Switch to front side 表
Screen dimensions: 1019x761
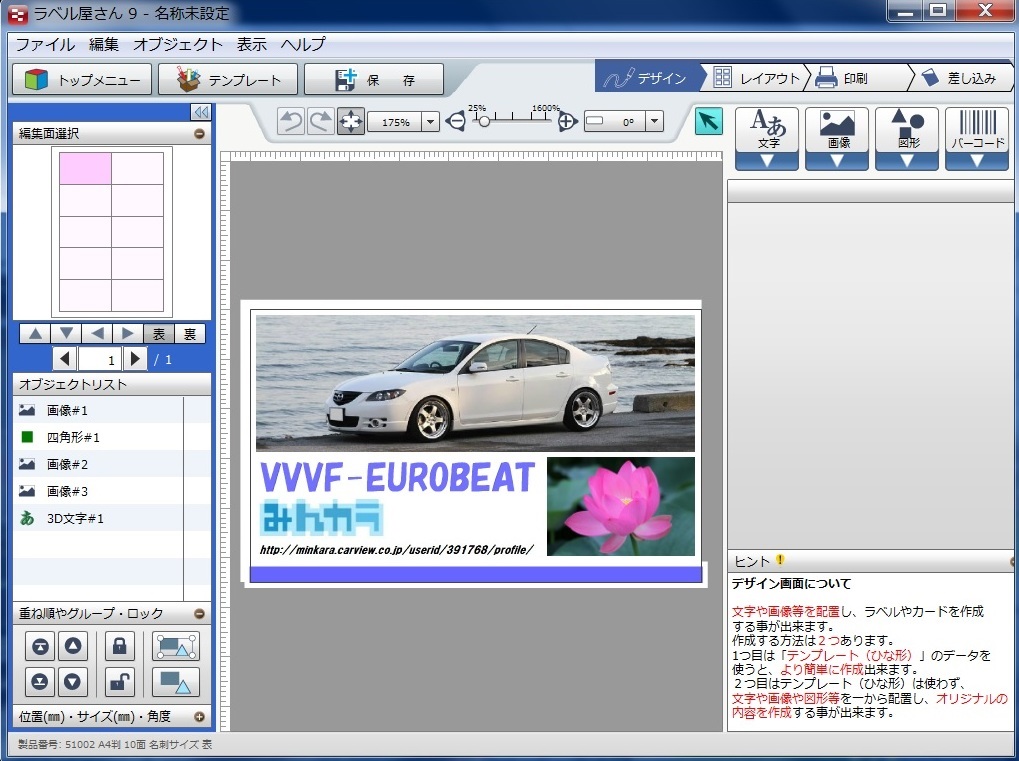(159, 334)
